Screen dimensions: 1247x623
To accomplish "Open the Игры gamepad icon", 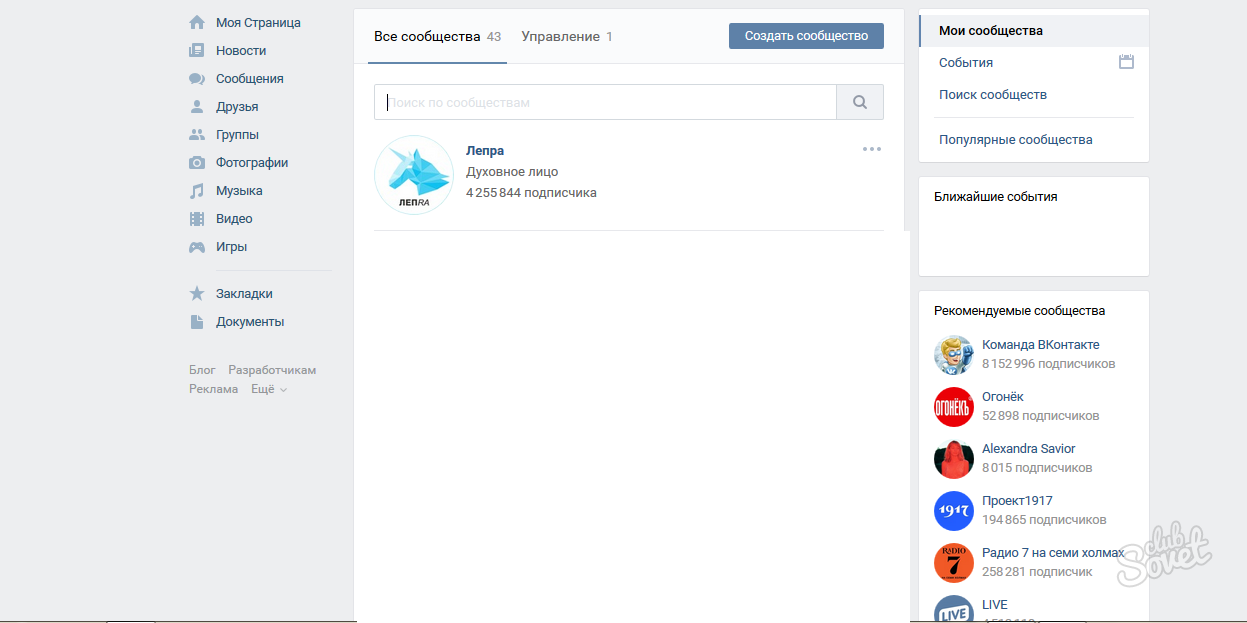I will click(x=197, y=246).
